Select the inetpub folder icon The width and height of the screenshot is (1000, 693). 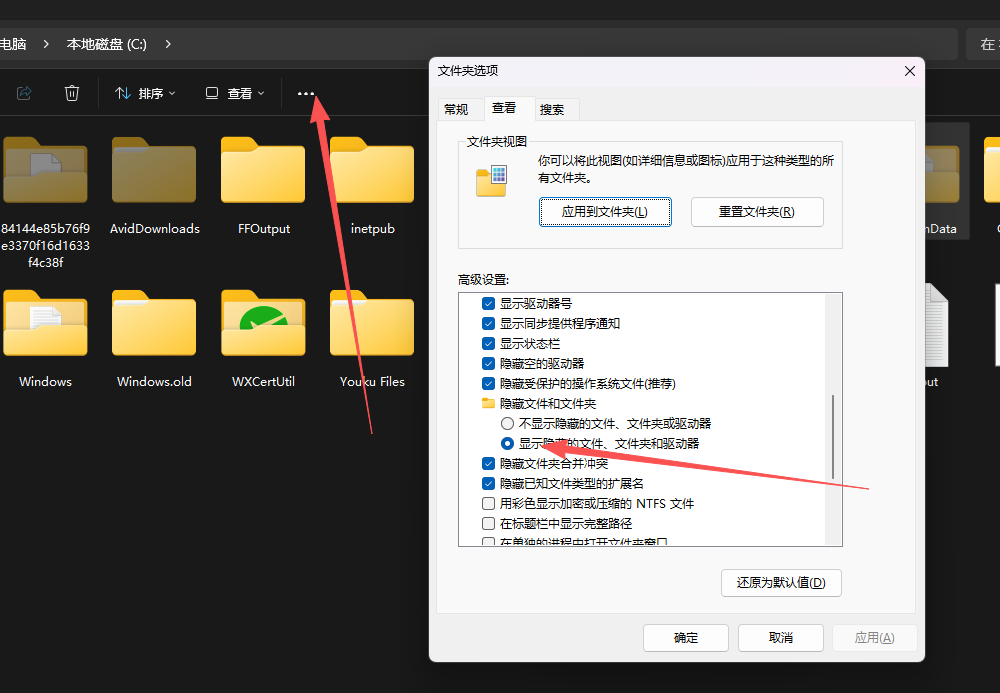pos(372,170)
